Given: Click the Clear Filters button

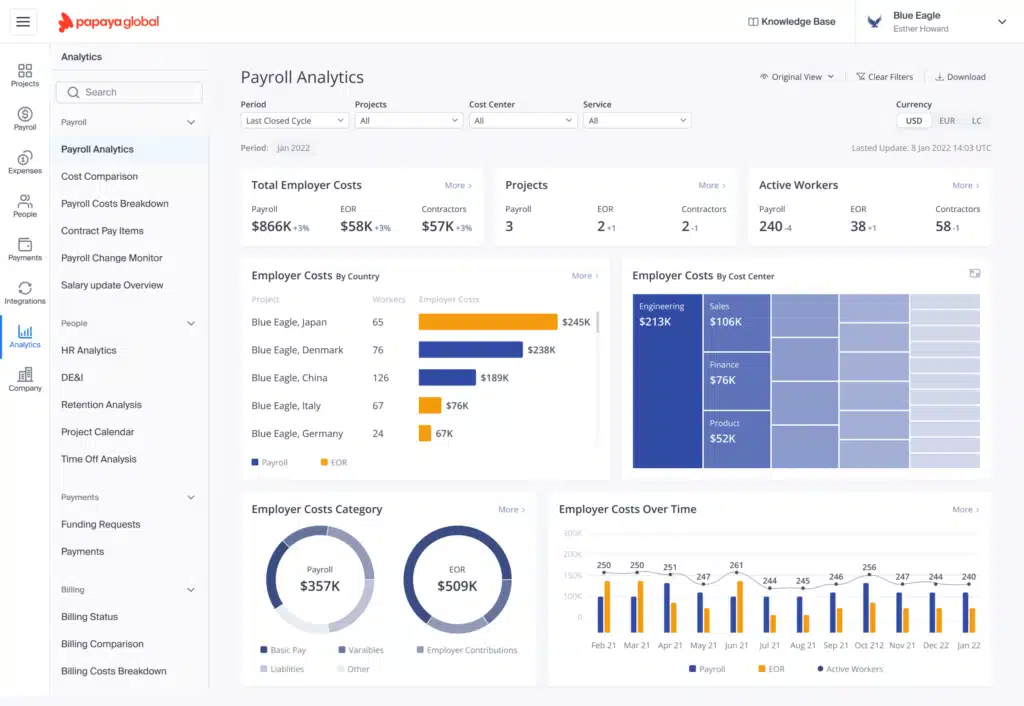Looking at the screenshot, I should 884,76.
